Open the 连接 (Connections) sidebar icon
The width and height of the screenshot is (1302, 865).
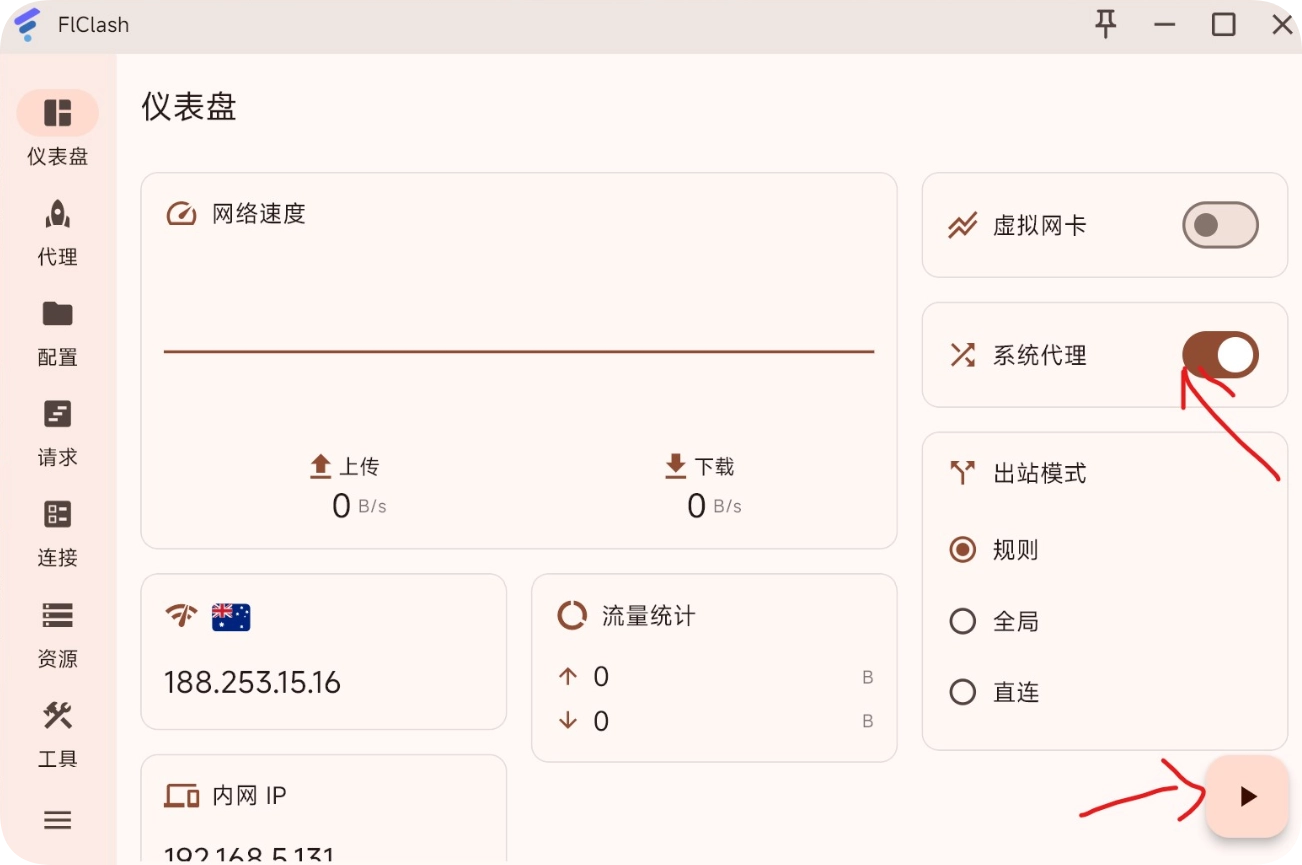click(57, 514)
